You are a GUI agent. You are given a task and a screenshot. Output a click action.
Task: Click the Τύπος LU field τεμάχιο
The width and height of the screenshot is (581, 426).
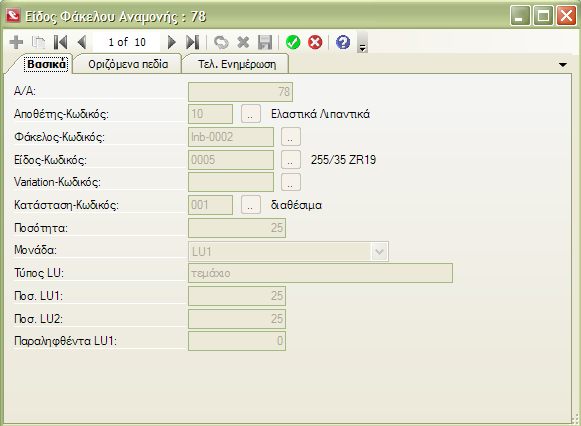point(320,273)
